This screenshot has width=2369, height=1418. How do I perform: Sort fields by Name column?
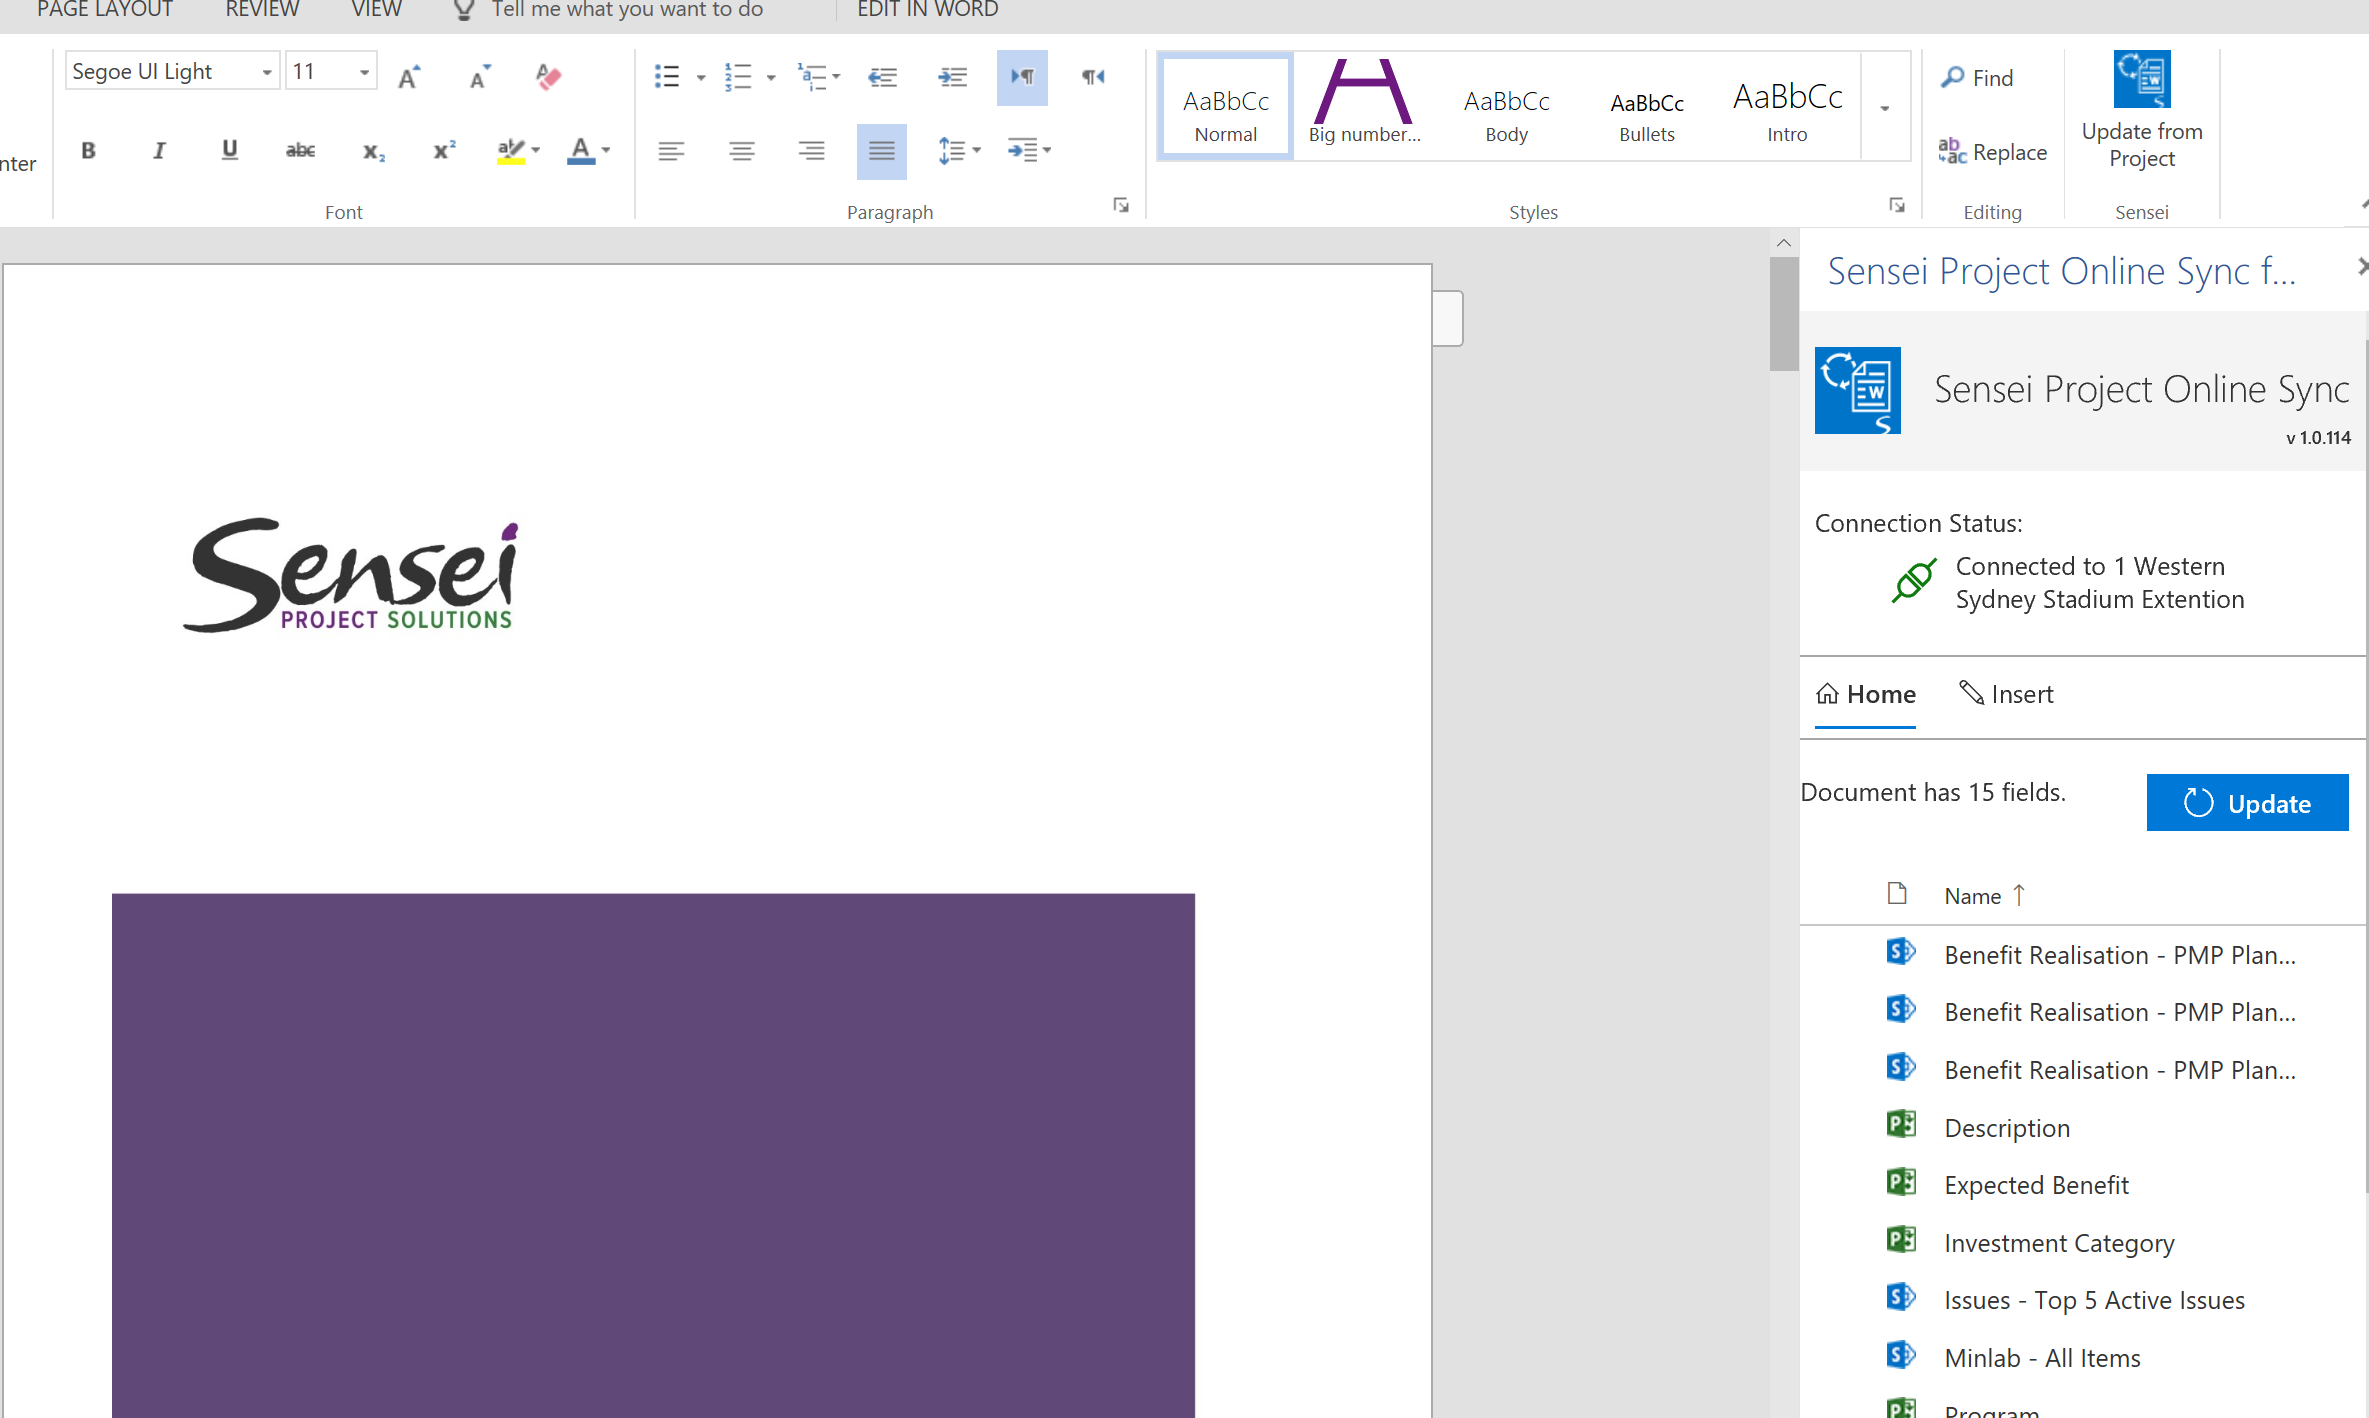(1985, 896)
